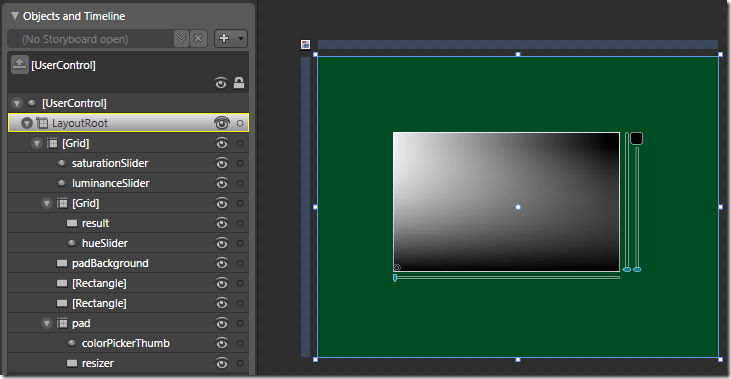Click the padBackground rectangle icon
Image resolution: width=731 pixels, height=379 pixels.
(x=62, y=263)
